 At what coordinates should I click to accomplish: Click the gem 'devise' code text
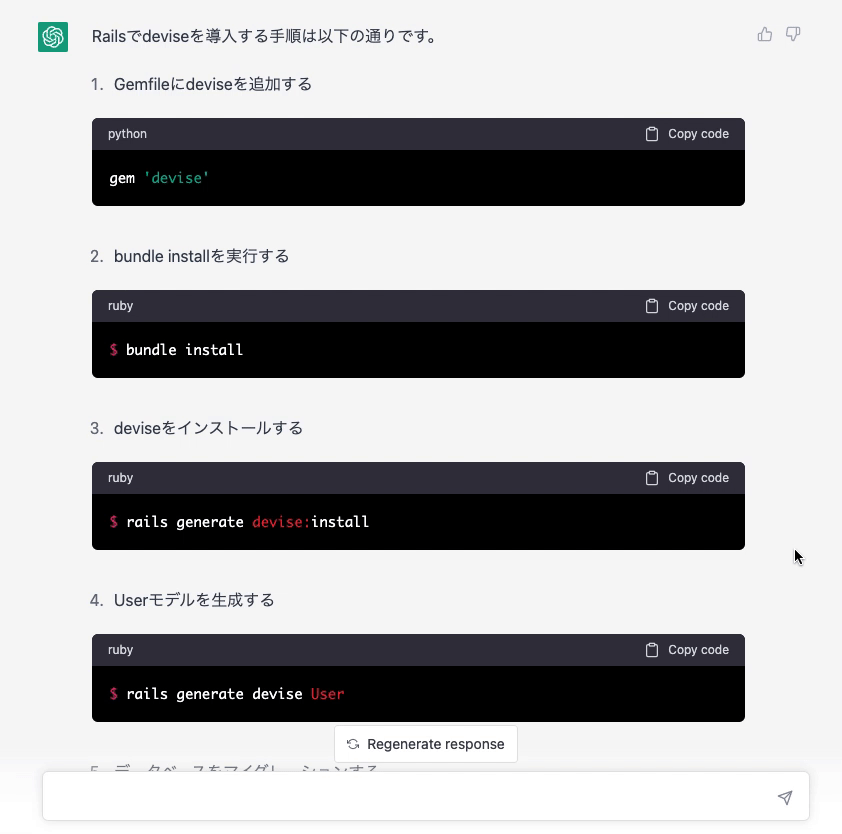click(x=159, y=178)
